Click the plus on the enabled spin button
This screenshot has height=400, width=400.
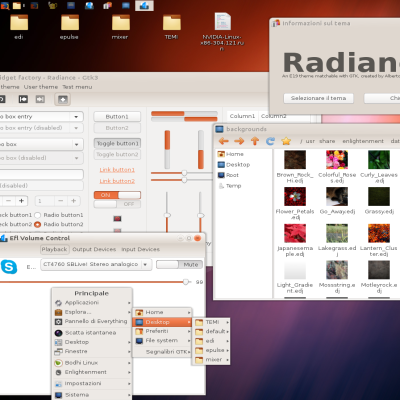point(21,201)
